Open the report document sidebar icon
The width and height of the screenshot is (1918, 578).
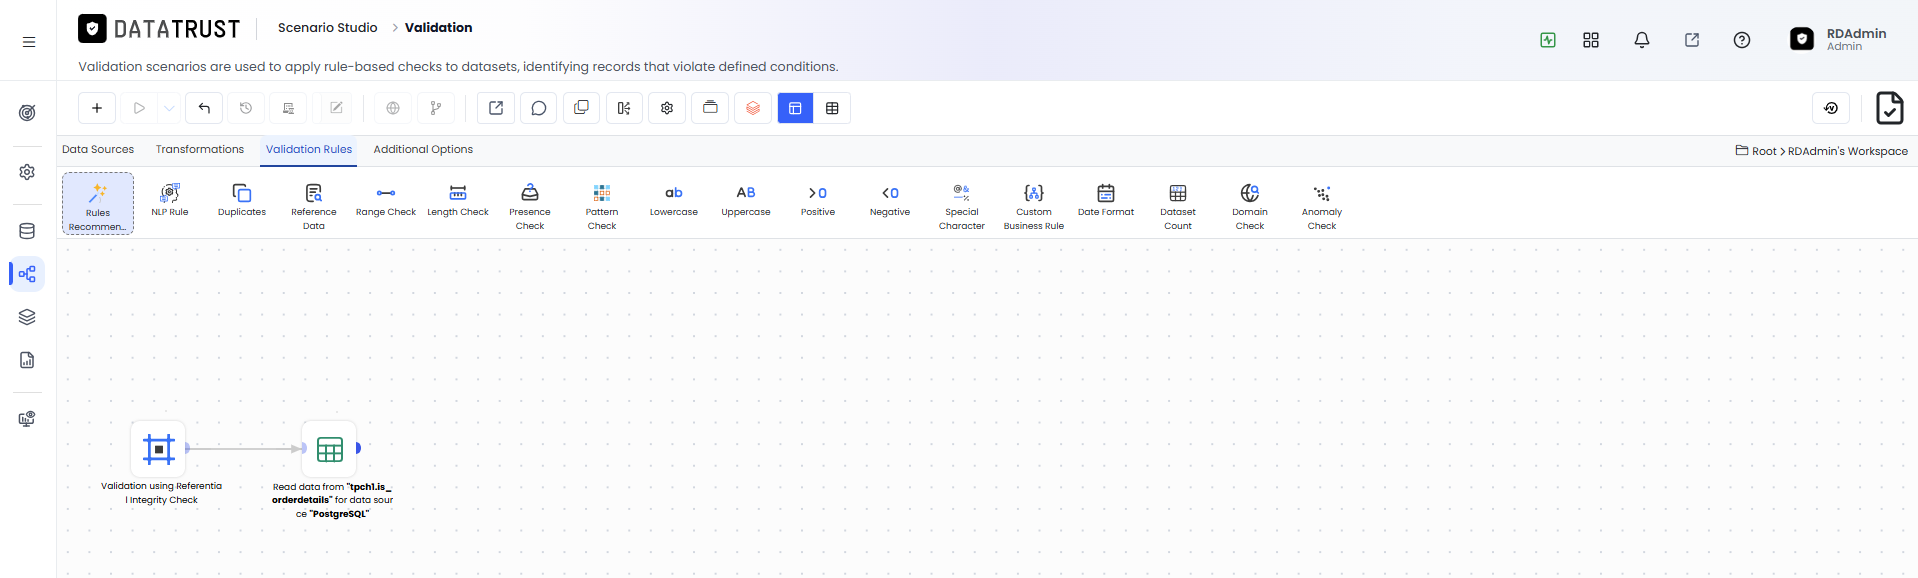(x=27, y=360)
